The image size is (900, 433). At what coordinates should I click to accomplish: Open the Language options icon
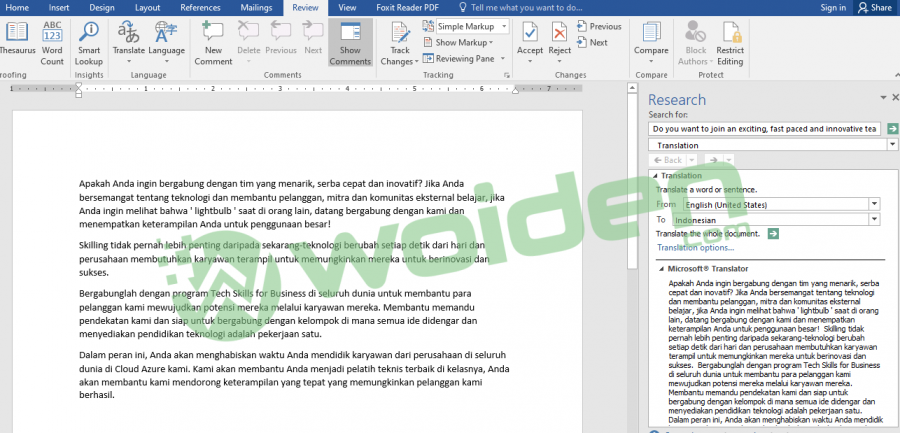point(166,32)
